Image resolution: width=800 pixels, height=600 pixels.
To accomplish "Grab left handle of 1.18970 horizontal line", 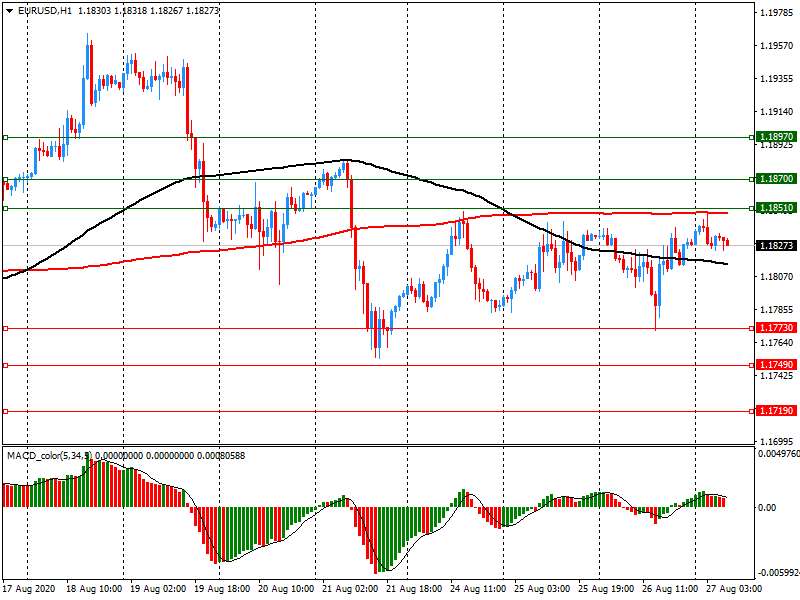I will tap(5, 137).
